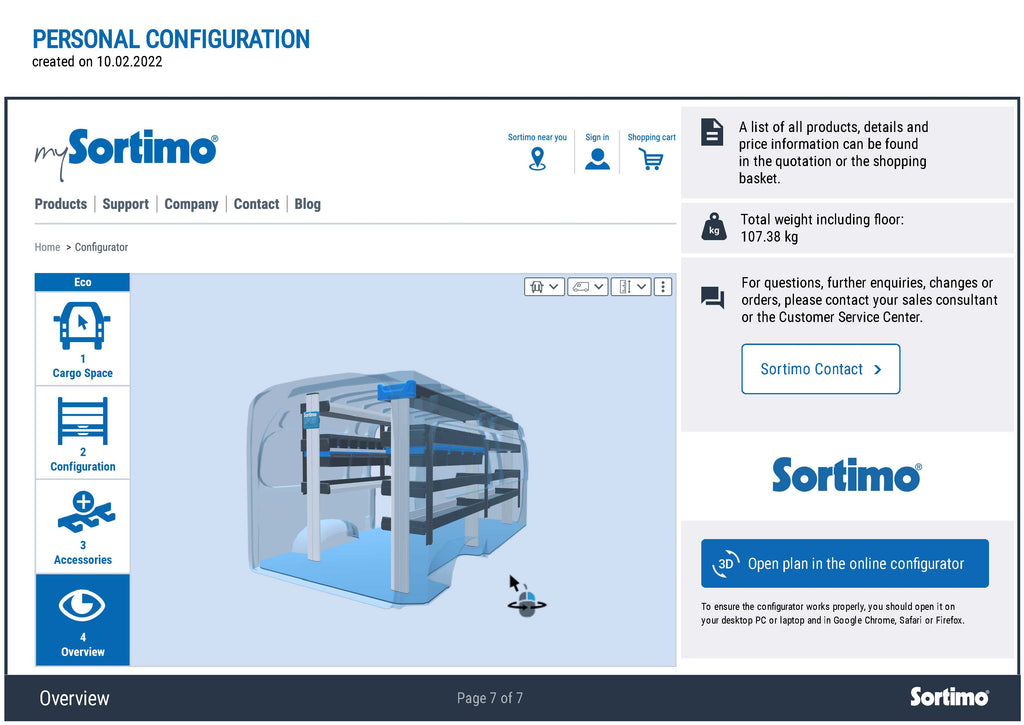The image size is (1024, 725).
Task: Go to step 2 Configuration
Action: (82, 433)
